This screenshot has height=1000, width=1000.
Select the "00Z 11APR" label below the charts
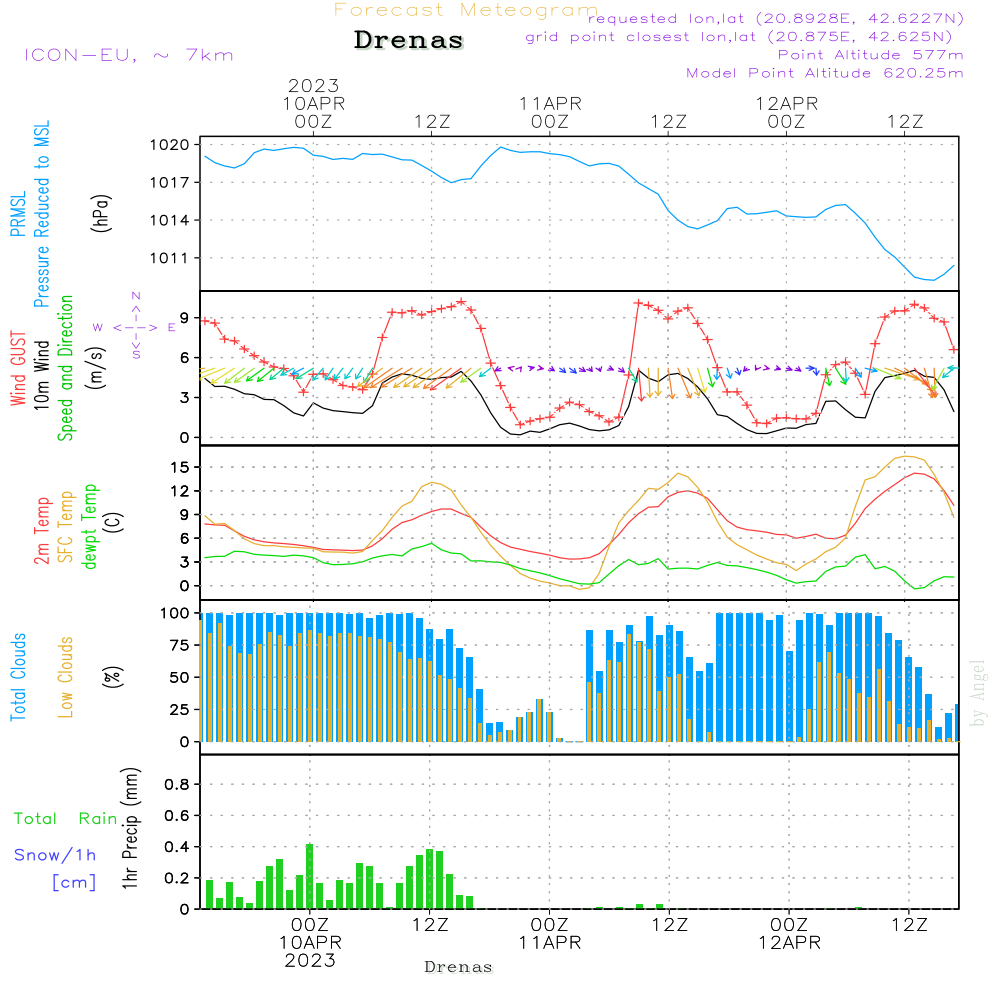[x=550, y=934]
